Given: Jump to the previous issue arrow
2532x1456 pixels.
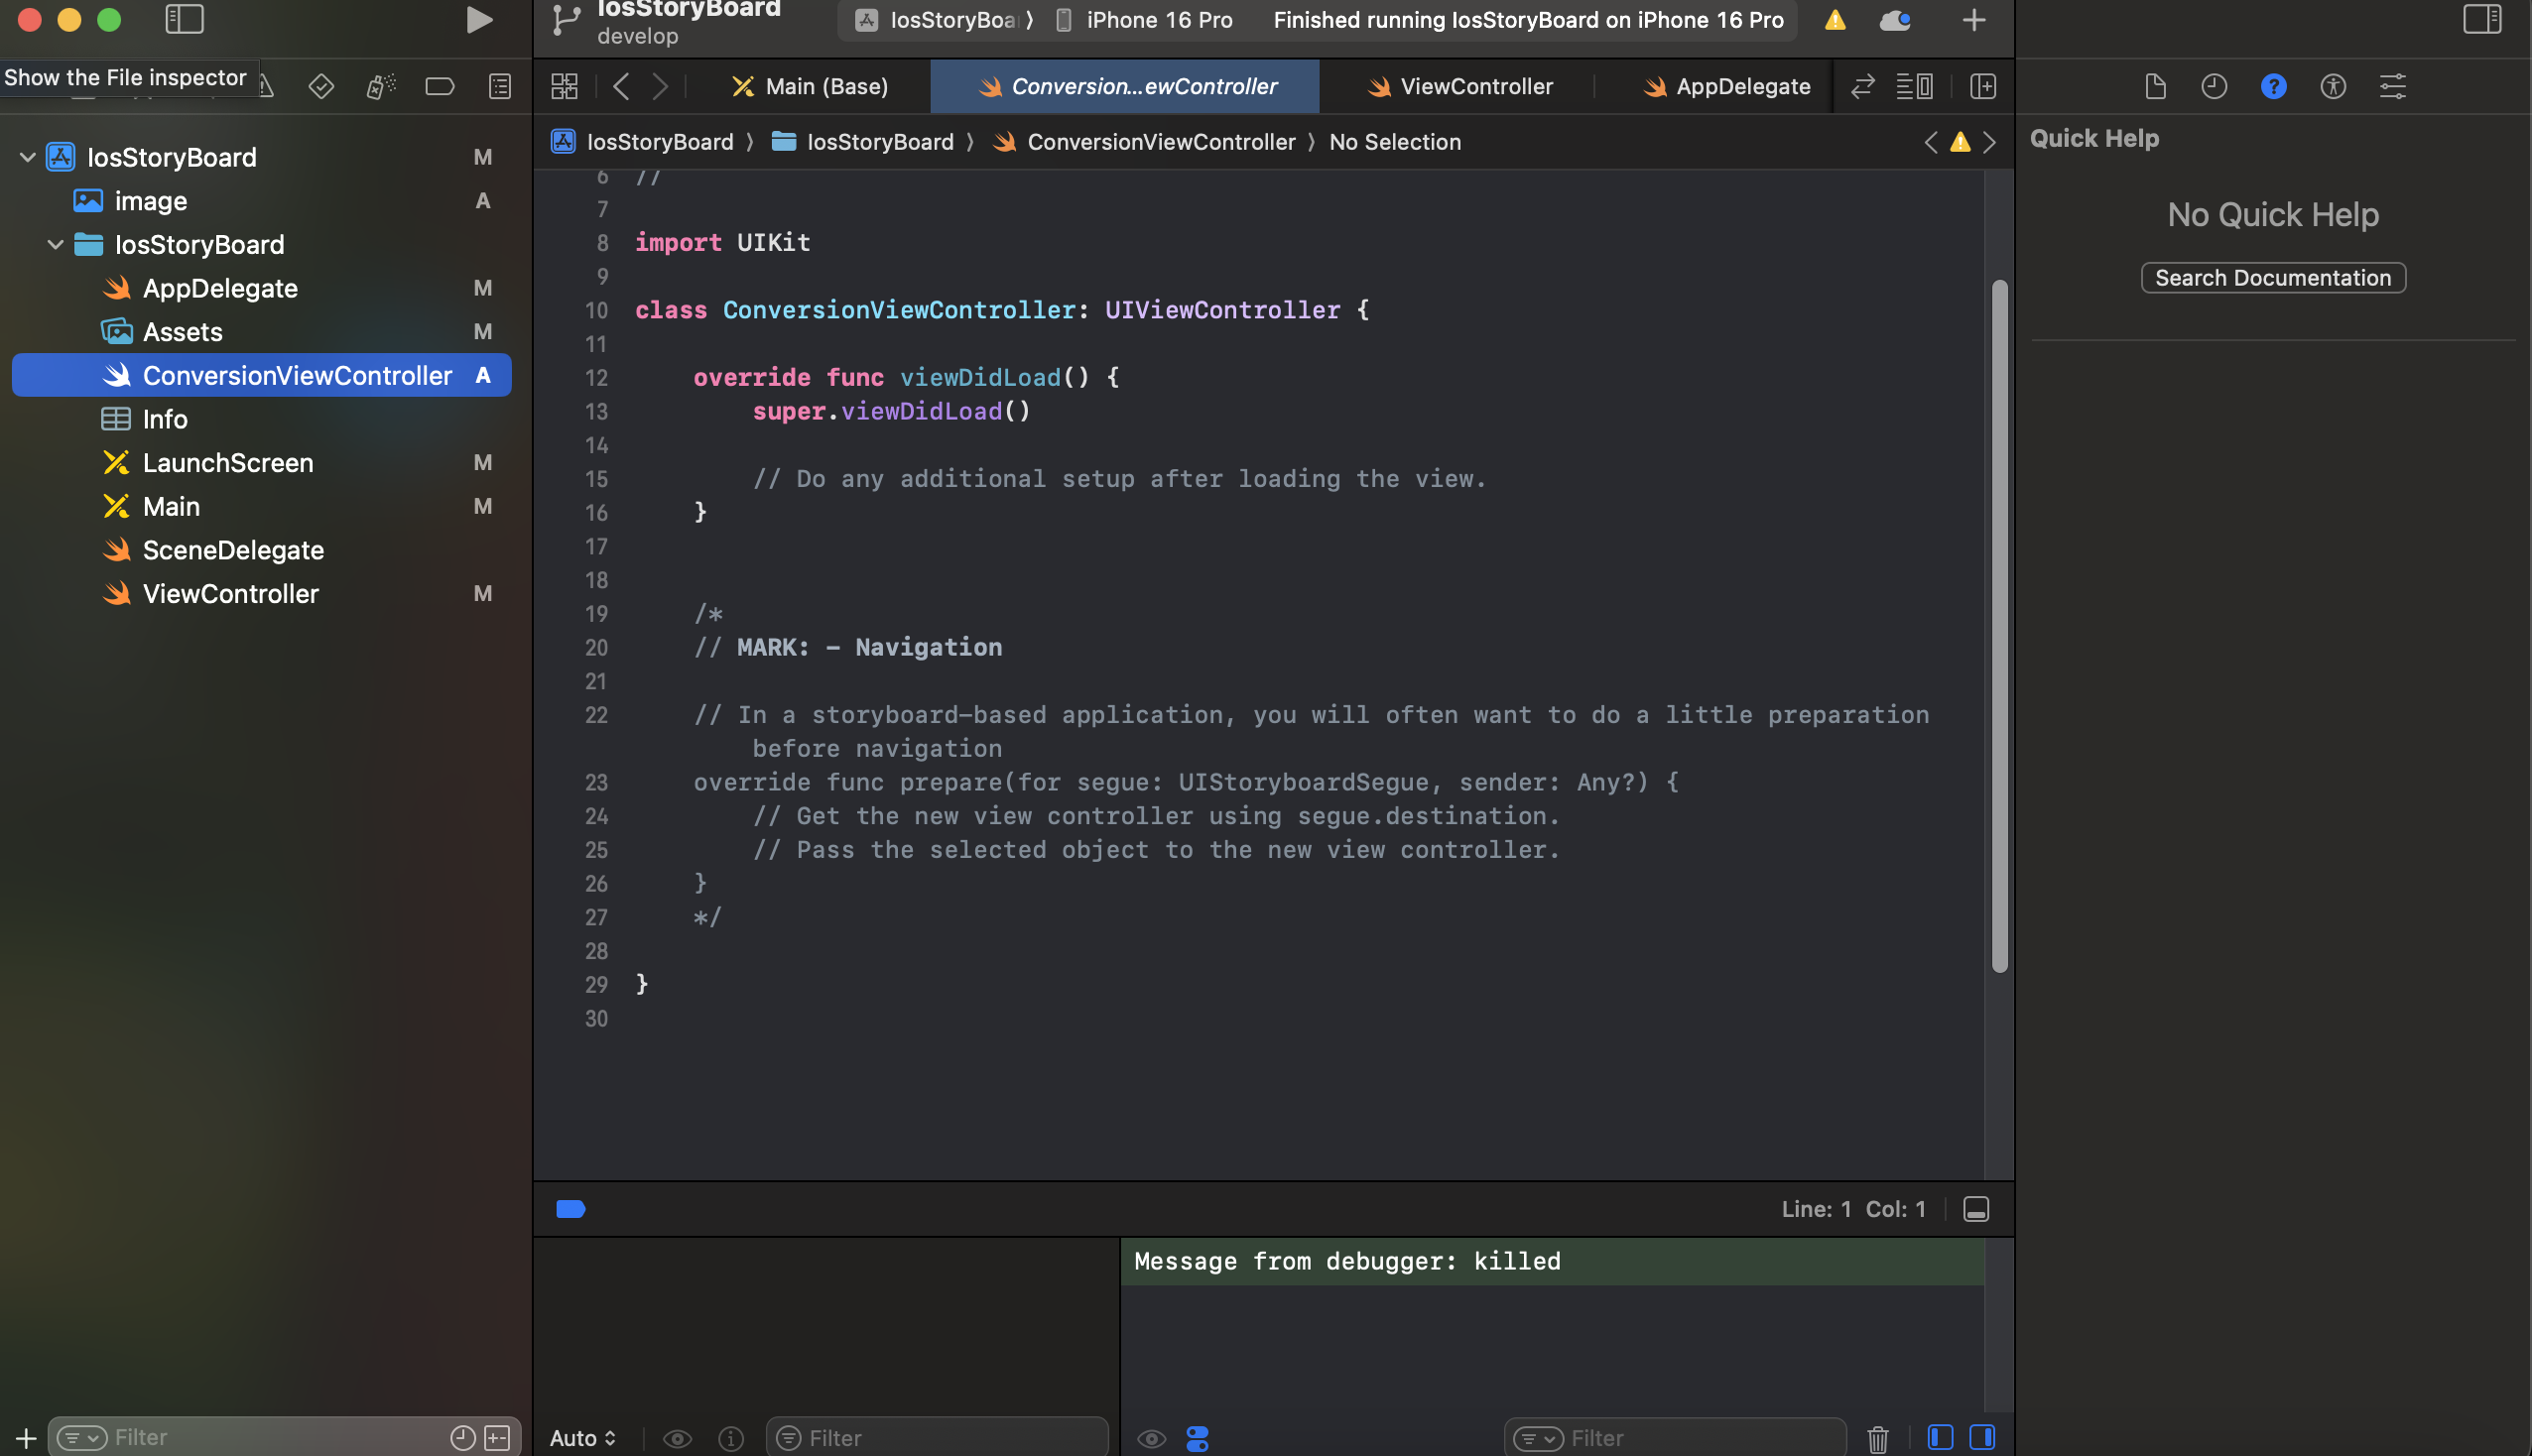Looking at the screenshot, I should coord(1931,143).
